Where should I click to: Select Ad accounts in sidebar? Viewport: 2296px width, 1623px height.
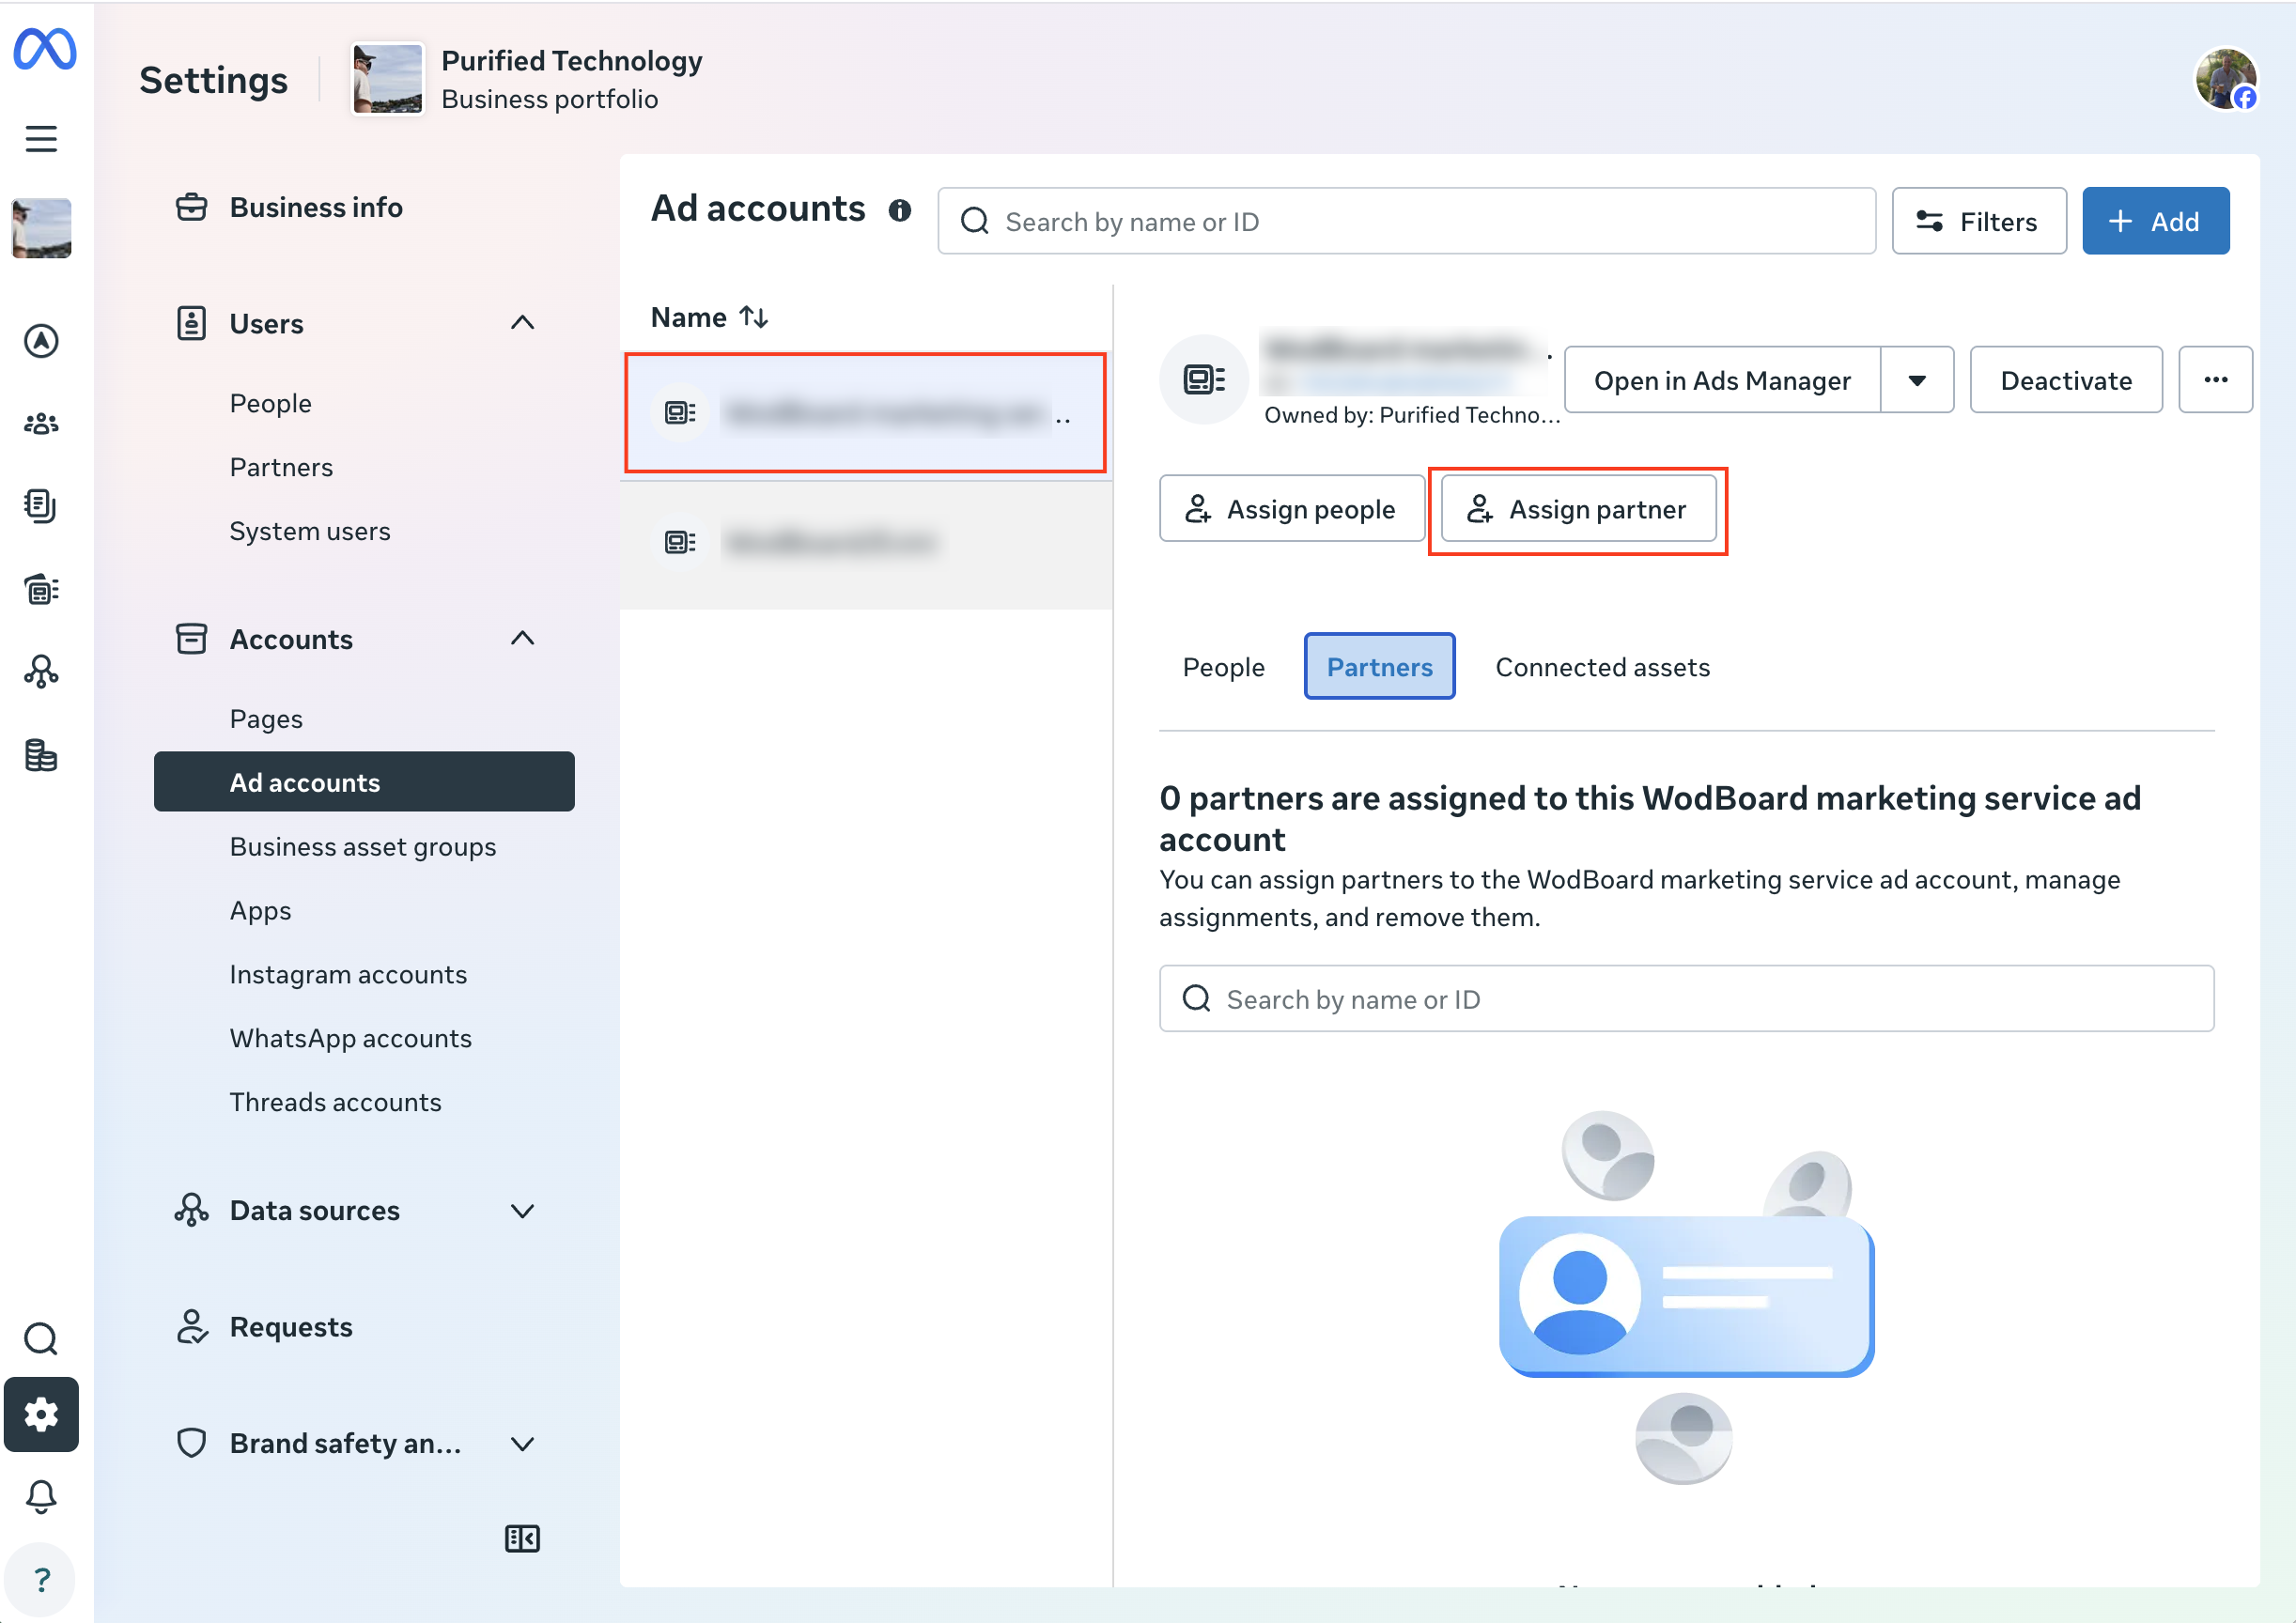coord(364,782)
